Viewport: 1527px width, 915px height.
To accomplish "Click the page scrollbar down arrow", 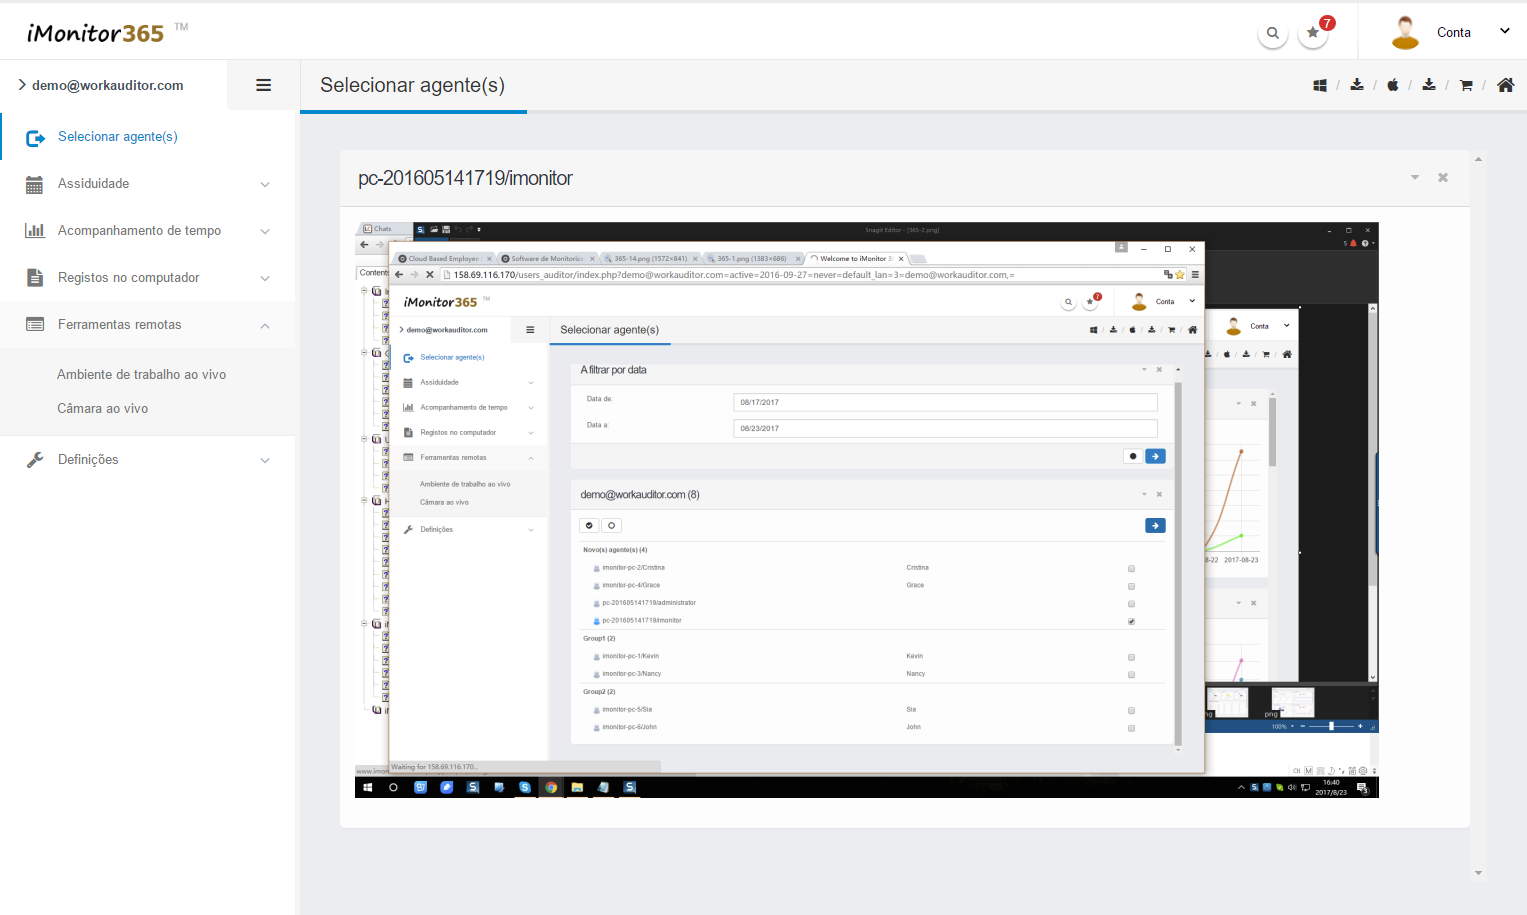I will pyautogui.click(x=1478, y=873).
